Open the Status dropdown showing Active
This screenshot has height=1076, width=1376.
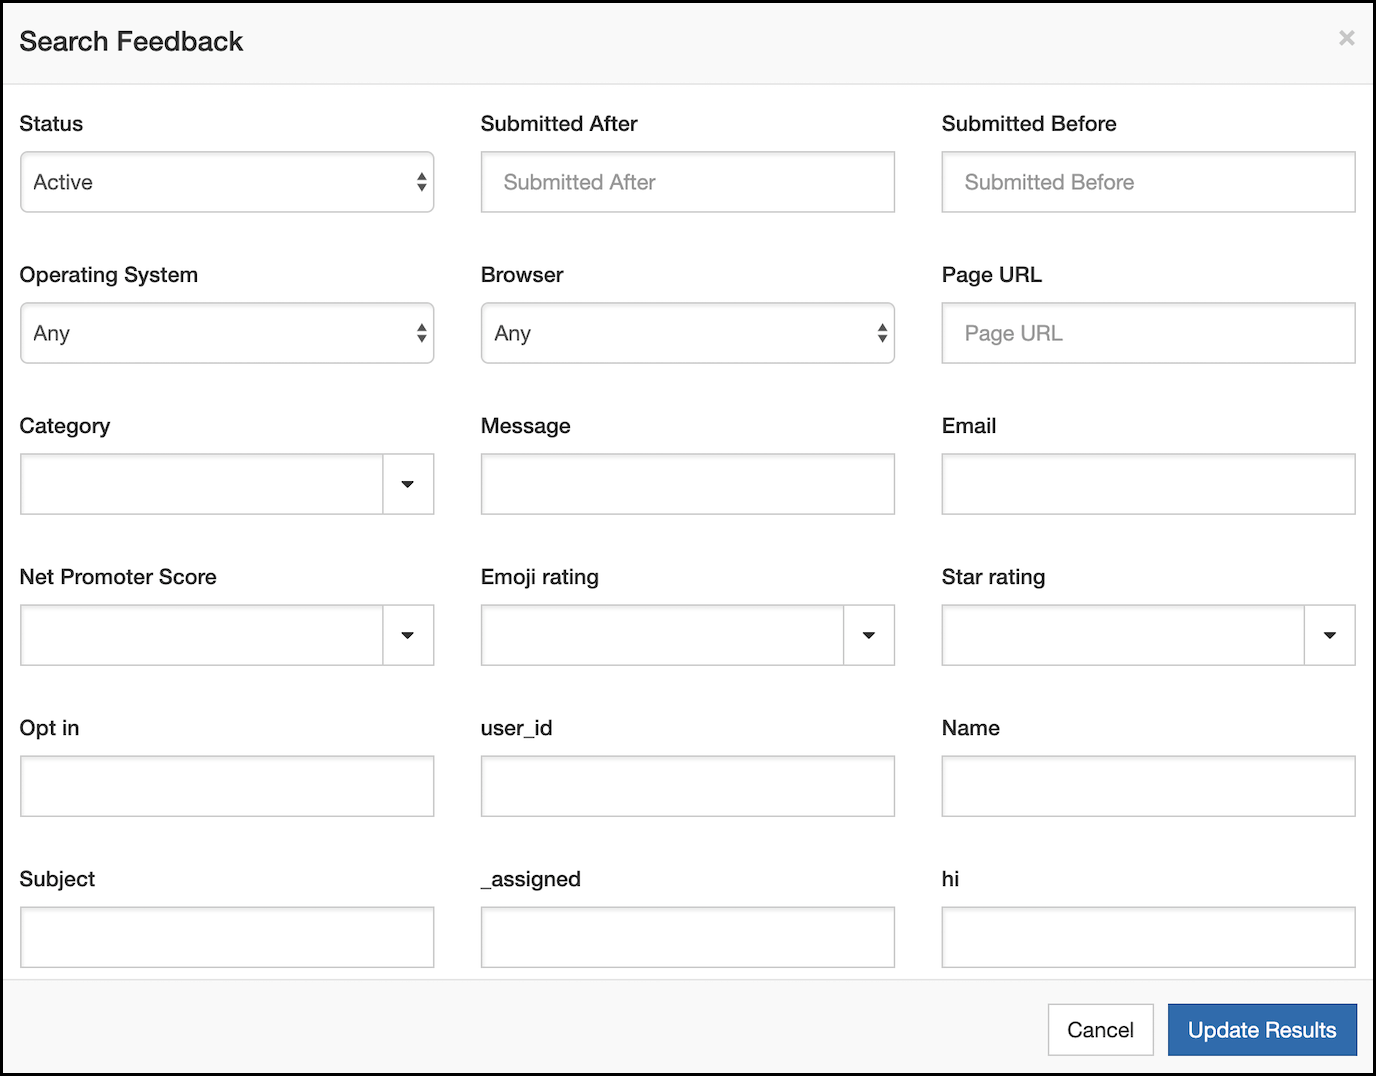click(x=227, y=182)
